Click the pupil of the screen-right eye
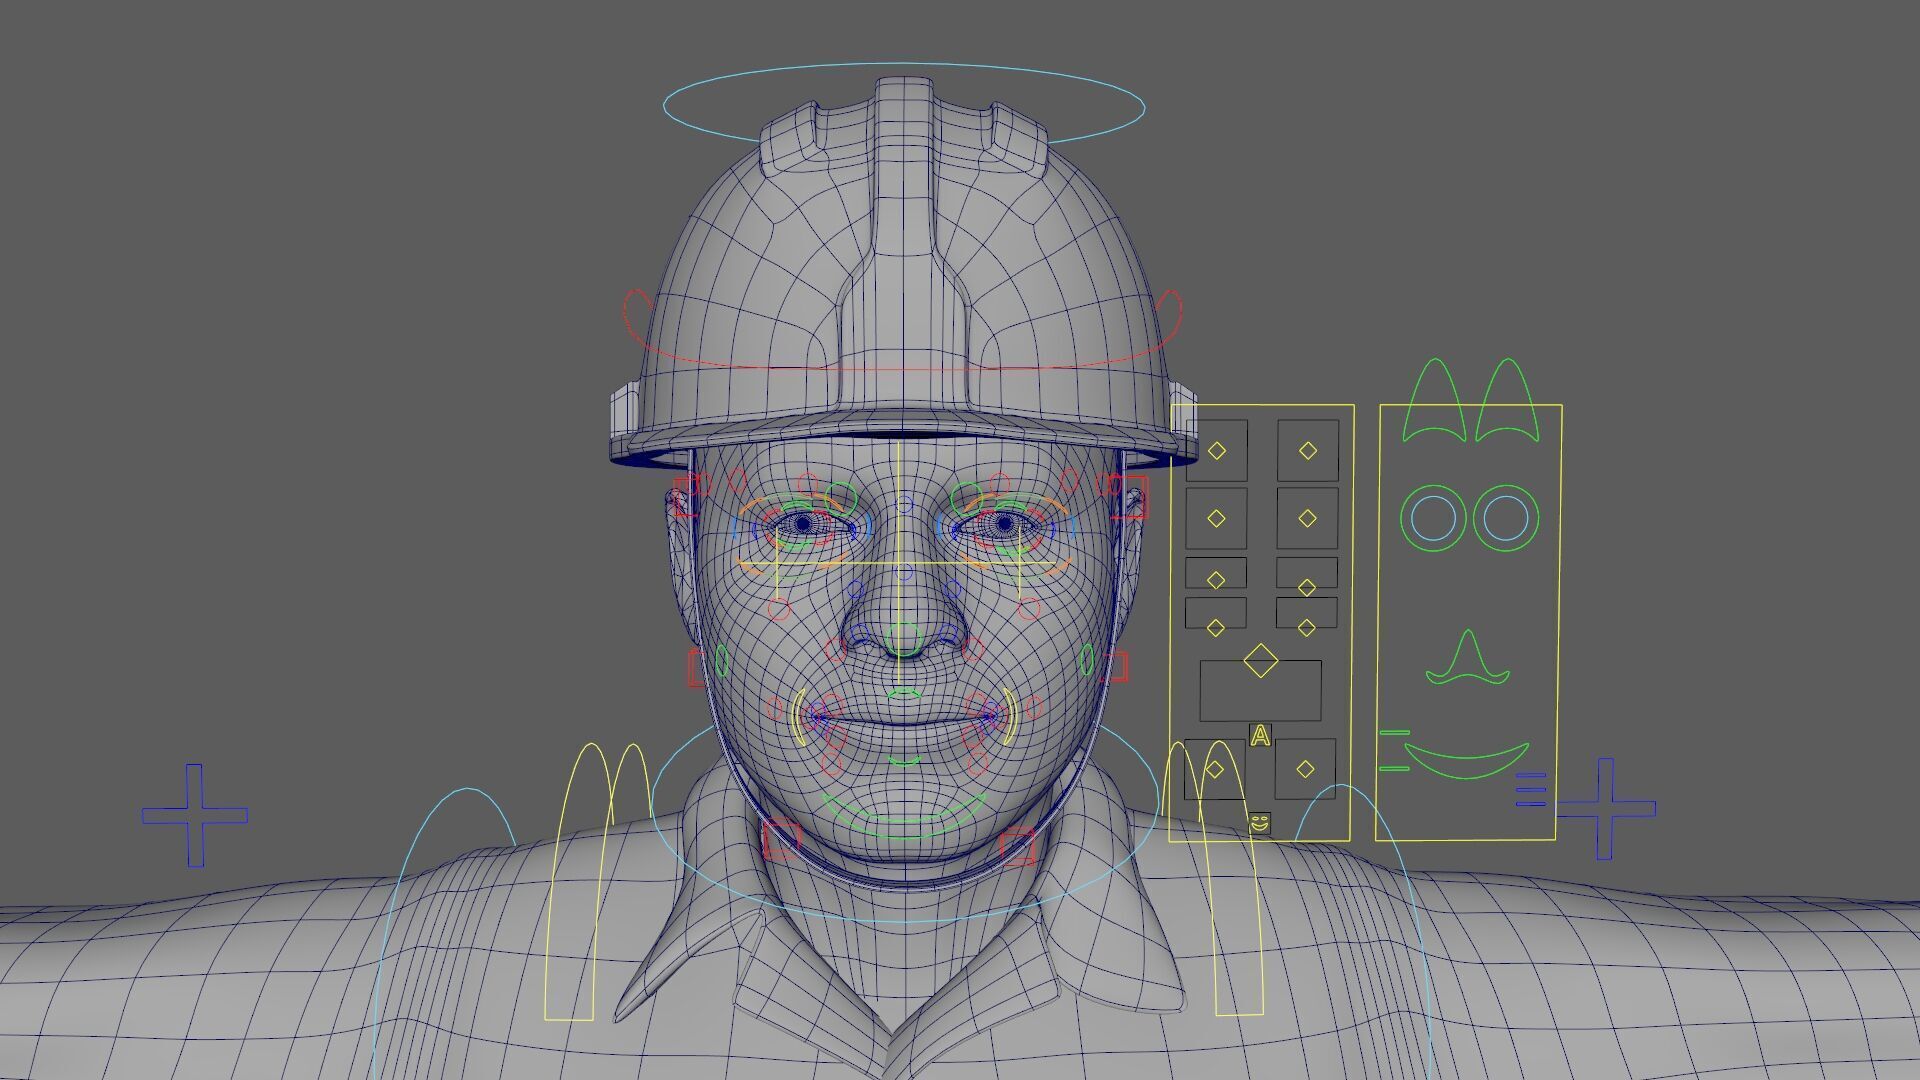Viewport: 1920px width, 1080px height. tap(1005, 523)
